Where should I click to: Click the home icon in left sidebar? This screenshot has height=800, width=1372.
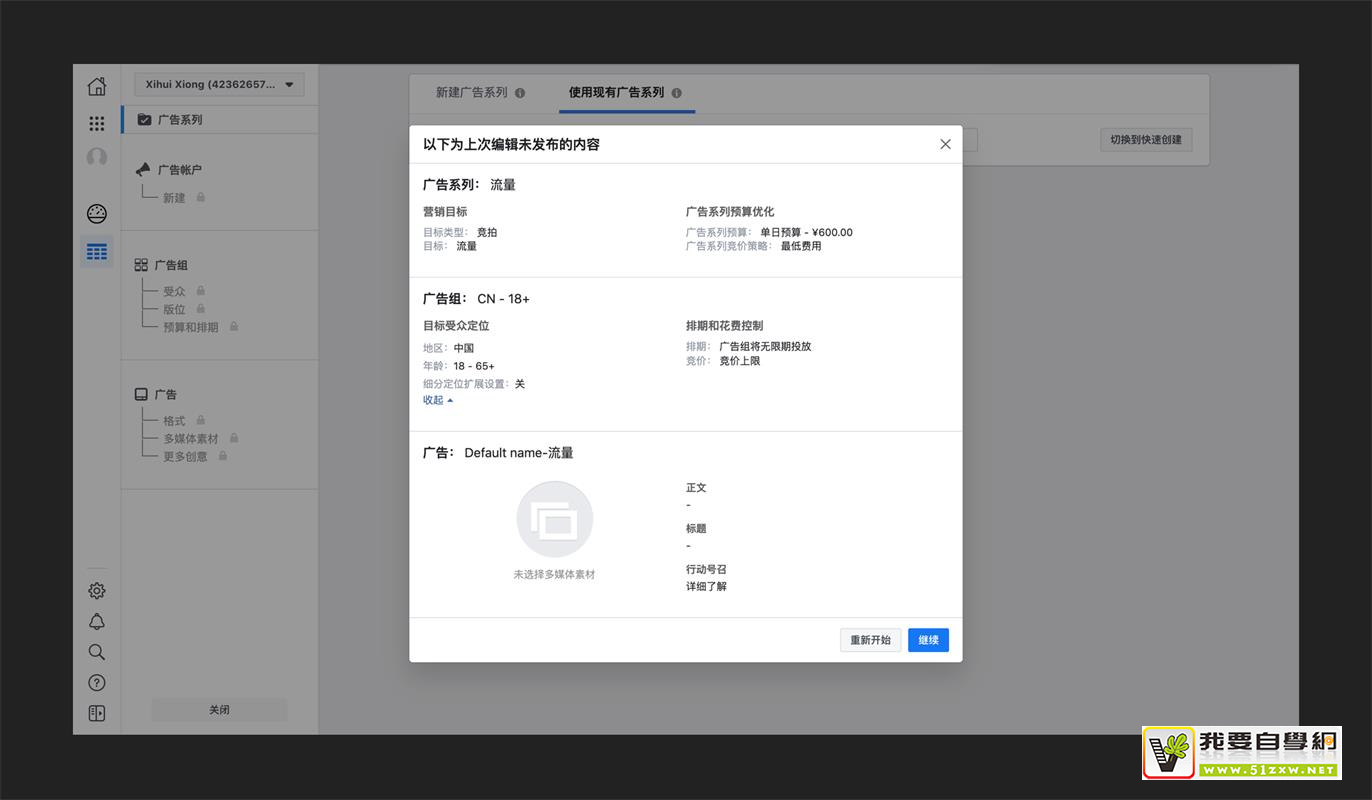click(97, 86)
